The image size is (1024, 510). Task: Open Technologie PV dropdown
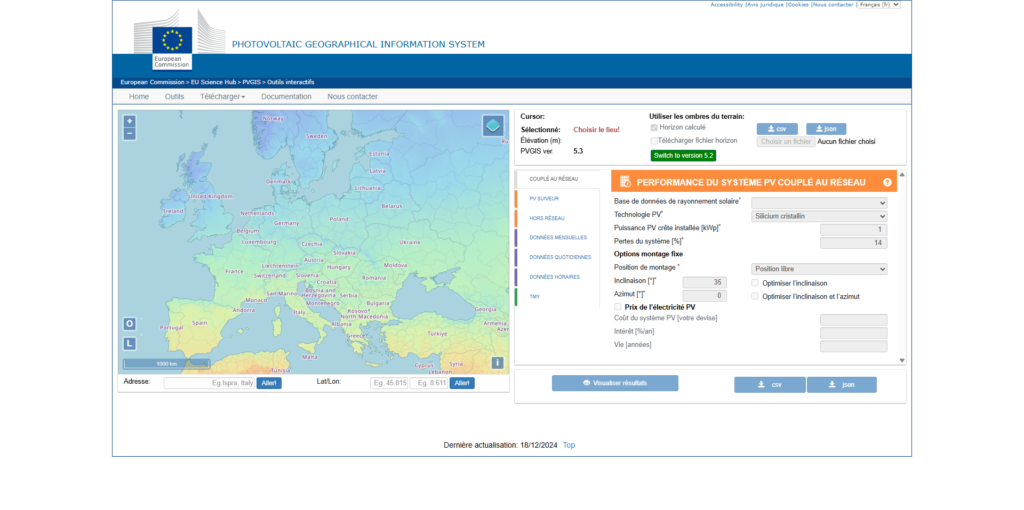point(819,216)
